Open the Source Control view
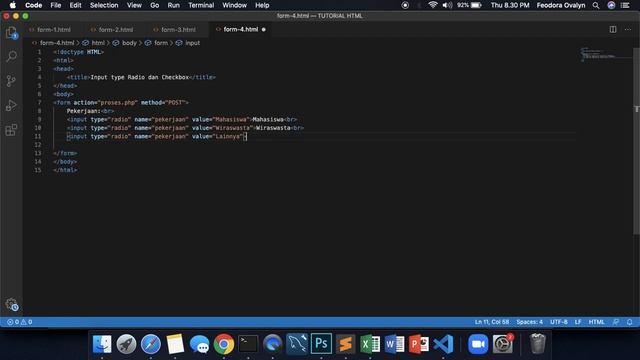The width and height of the screenshot is (640, 360). (x=11, y=81)
